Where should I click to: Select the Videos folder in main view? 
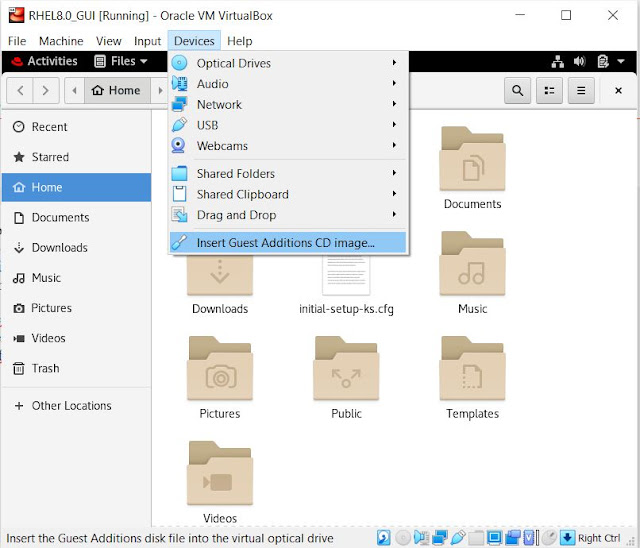click(220, 473)
